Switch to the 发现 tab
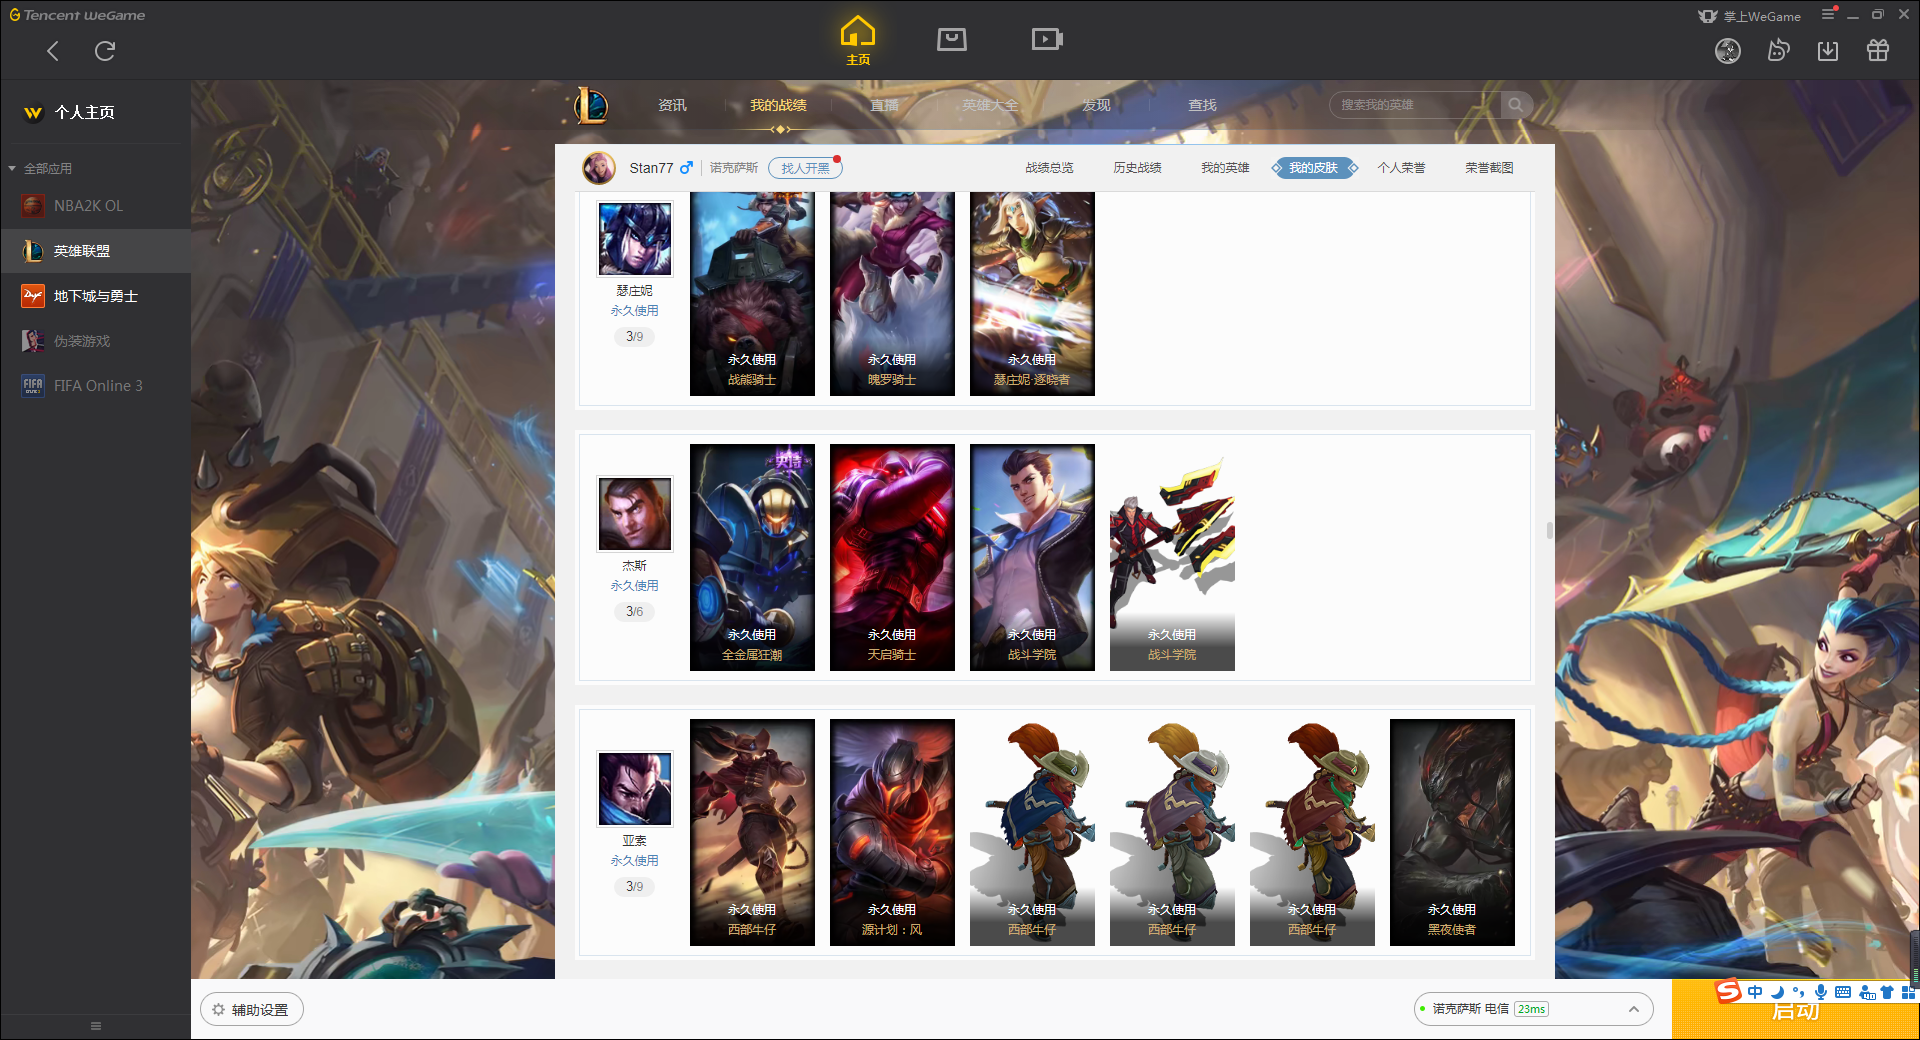1920x1040 pixels. pos(1096,105)
